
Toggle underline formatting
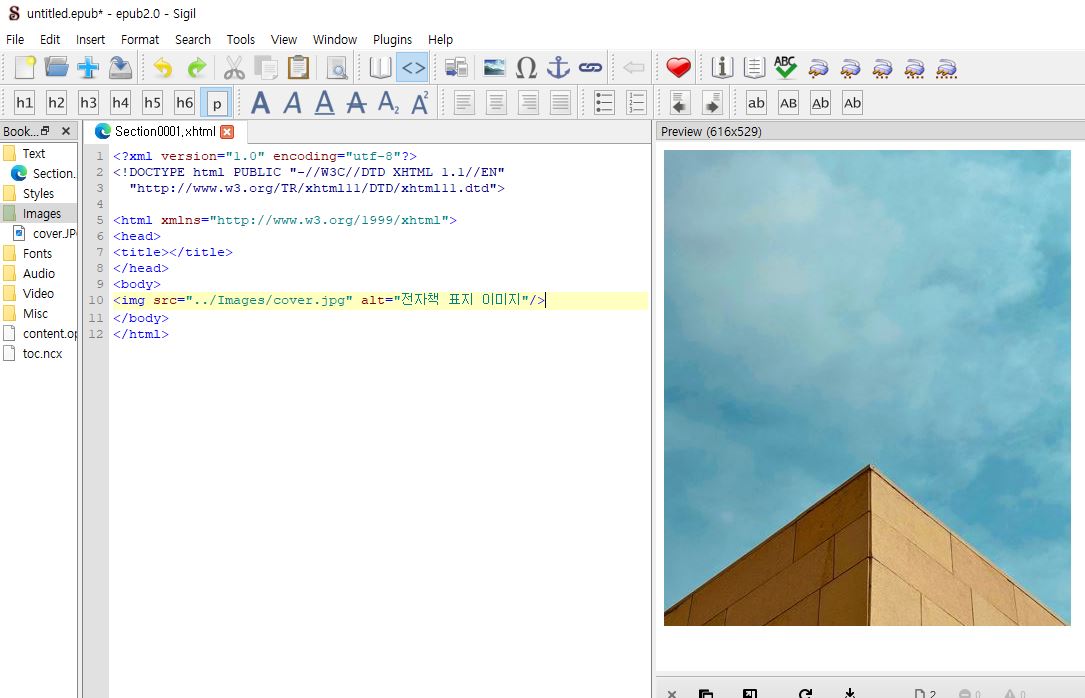(x=325, y=103)
